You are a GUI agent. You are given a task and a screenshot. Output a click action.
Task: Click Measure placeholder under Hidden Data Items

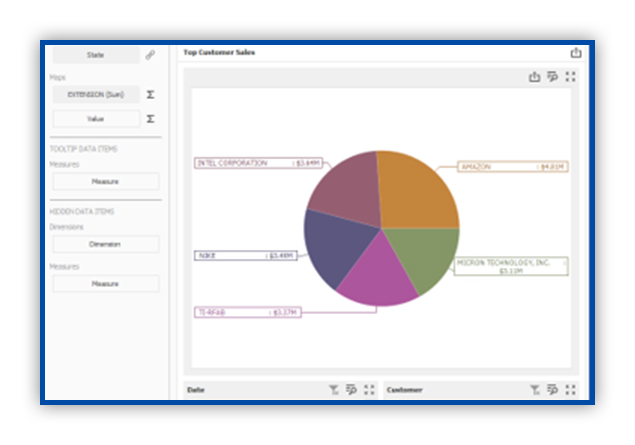(x=106, y=283)
